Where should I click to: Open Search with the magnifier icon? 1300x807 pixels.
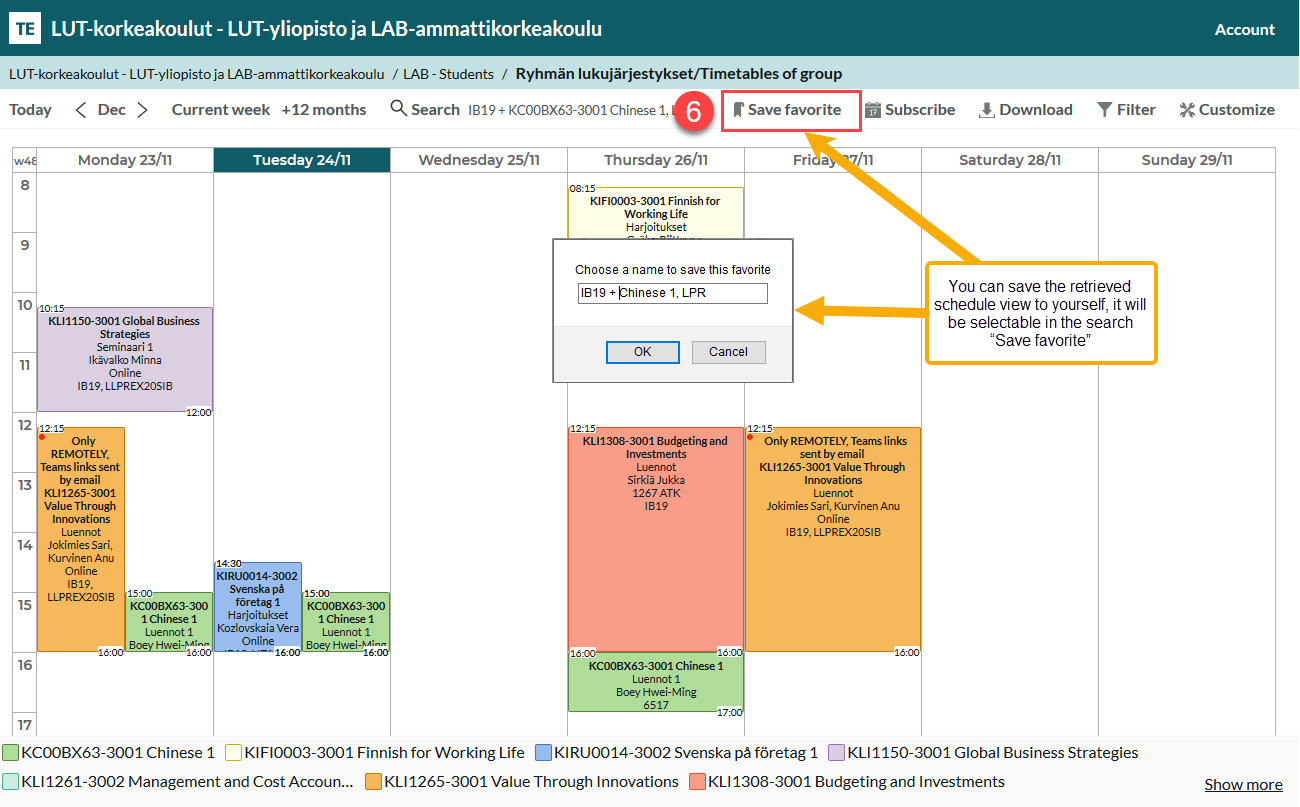[399, 109]
